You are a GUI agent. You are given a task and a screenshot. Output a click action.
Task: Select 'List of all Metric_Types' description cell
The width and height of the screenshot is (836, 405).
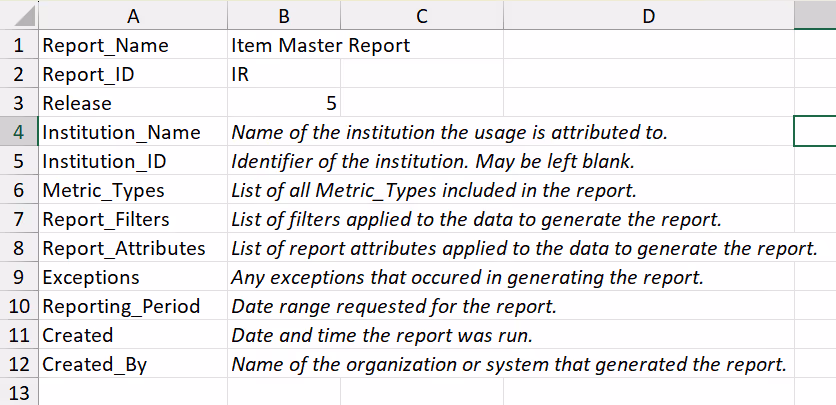click(284, 189)
